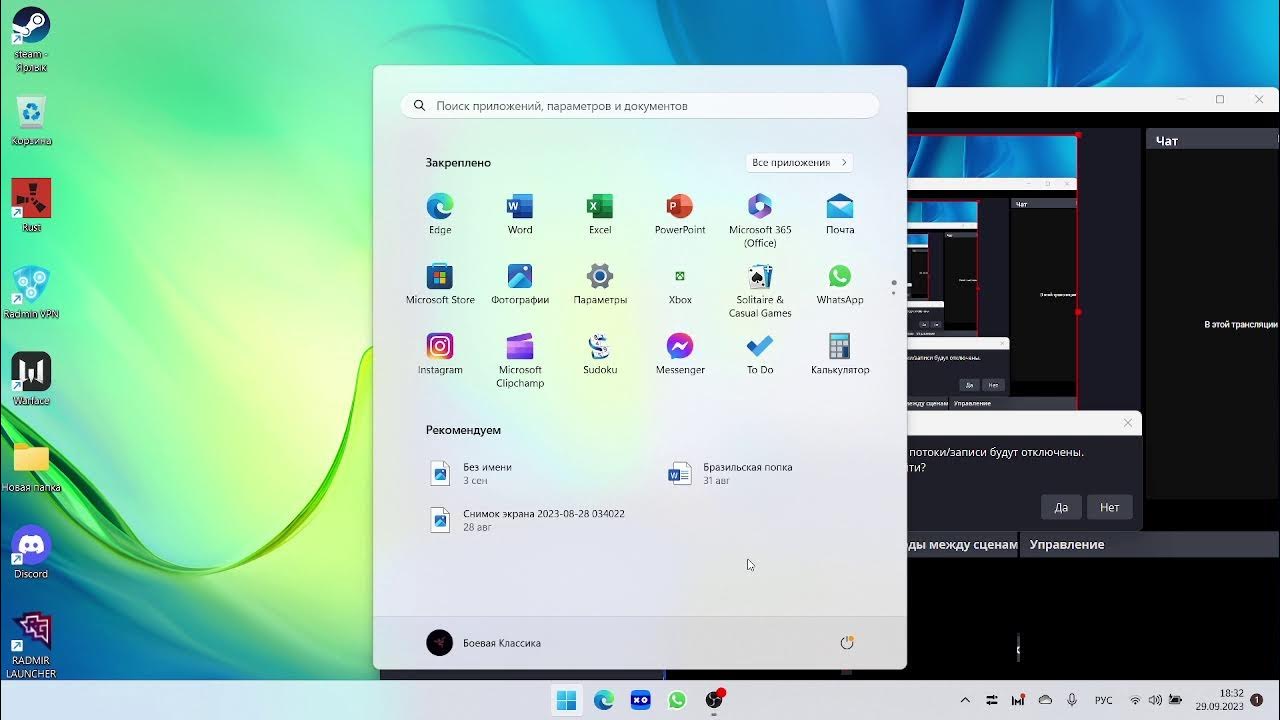Click the pinned apps page indicator dots
Screen dimensions: 1280x720
(x=894, y=288)
